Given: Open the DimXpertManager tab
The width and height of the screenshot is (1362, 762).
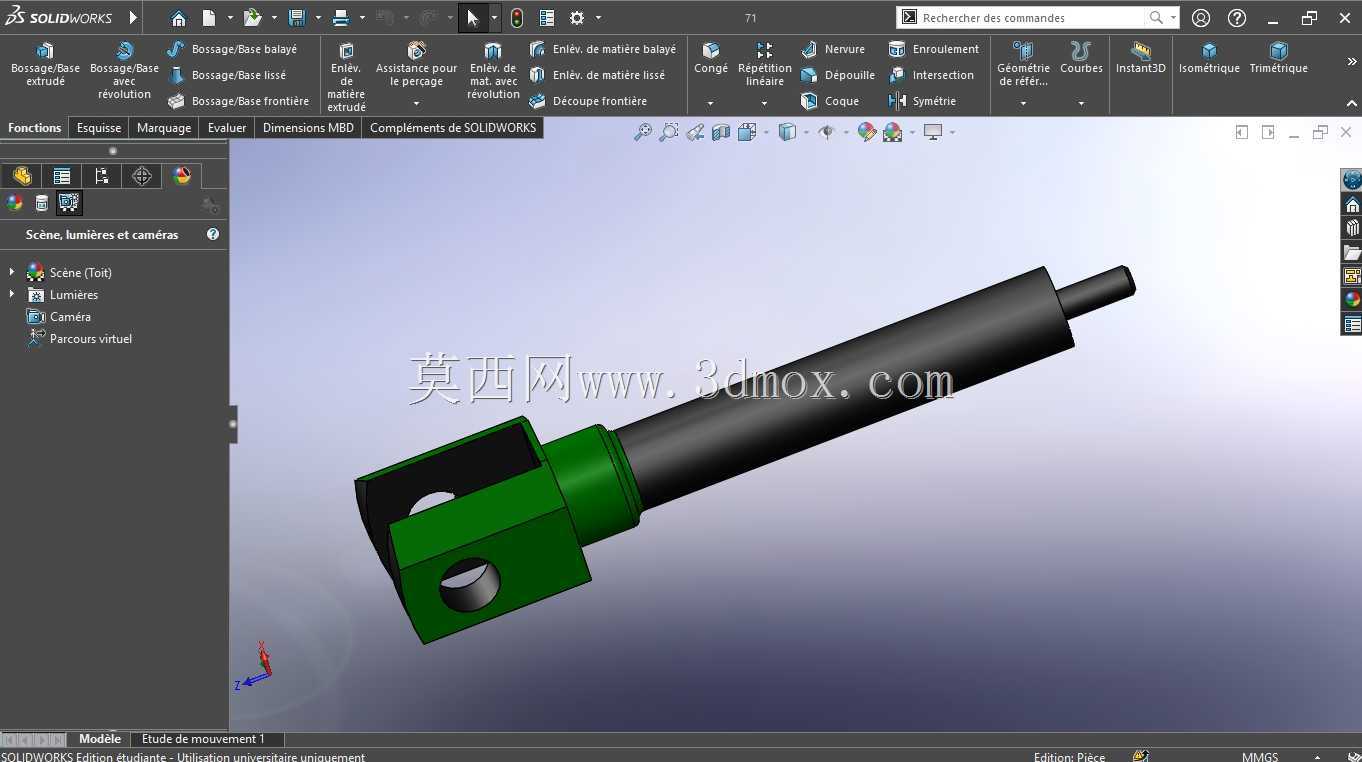Looking at the screenshot, I should 142,176.
